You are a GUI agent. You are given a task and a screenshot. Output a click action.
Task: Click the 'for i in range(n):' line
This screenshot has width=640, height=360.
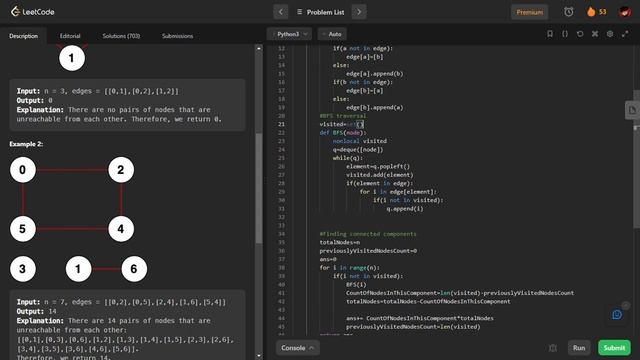[349, 268]
